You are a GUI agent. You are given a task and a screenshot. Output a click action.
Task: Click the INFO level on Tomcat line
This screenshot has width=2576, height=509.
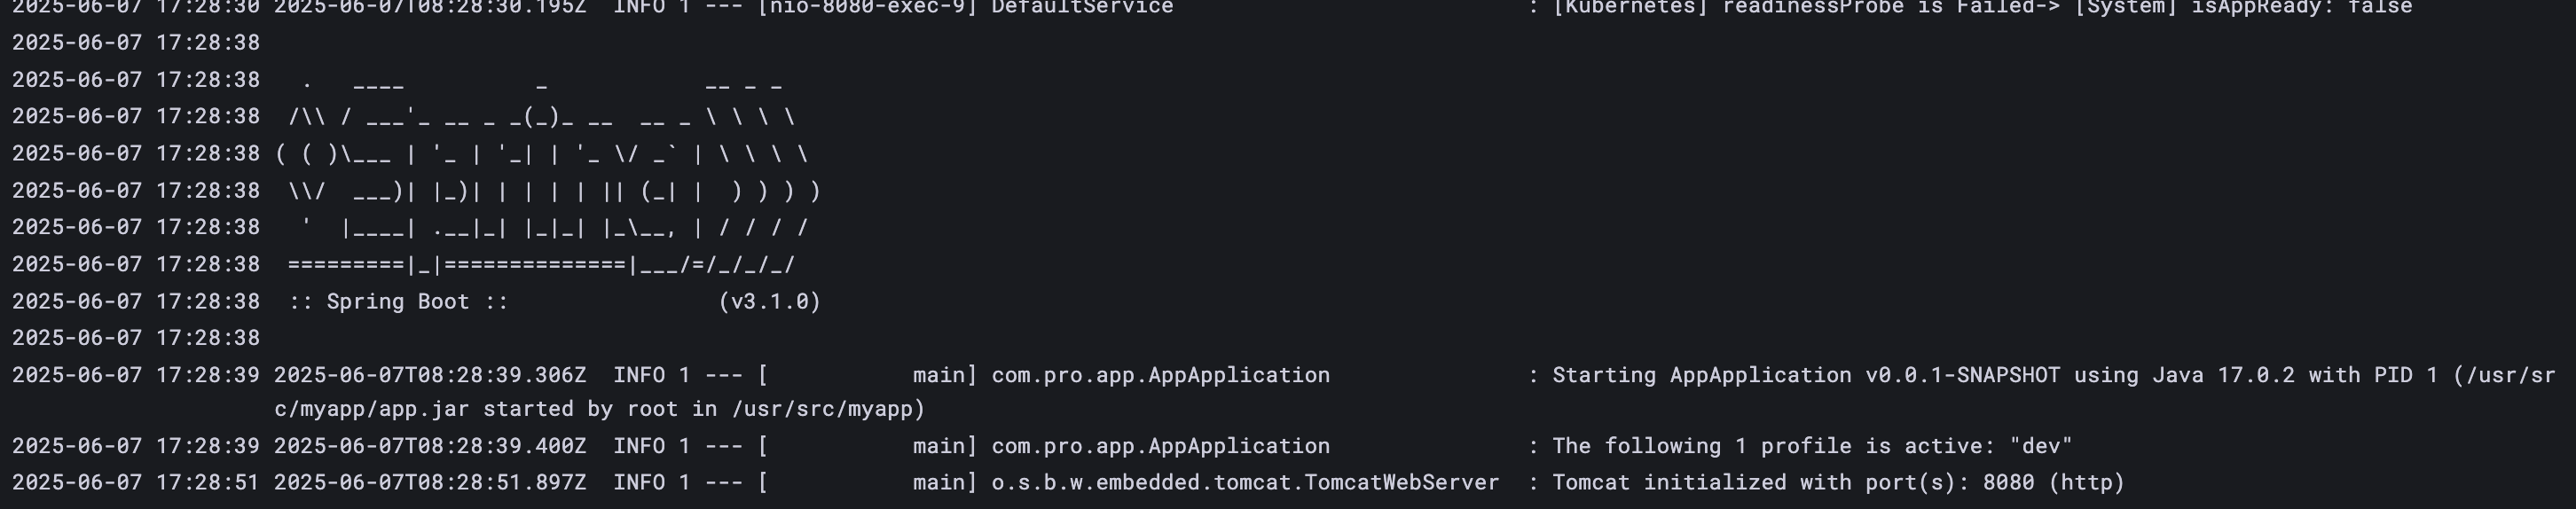639,483
